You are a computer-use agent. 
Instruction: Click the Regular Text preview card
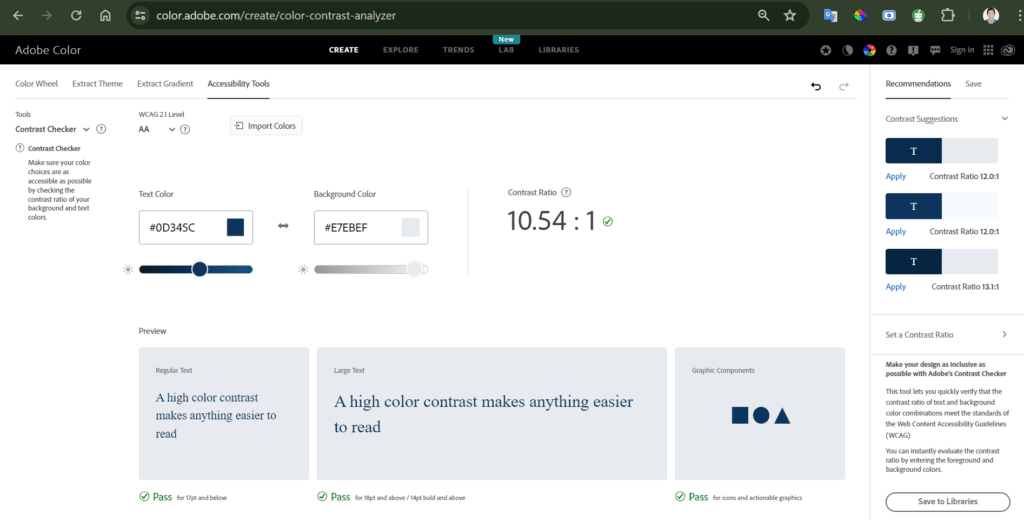pos(224,414)
